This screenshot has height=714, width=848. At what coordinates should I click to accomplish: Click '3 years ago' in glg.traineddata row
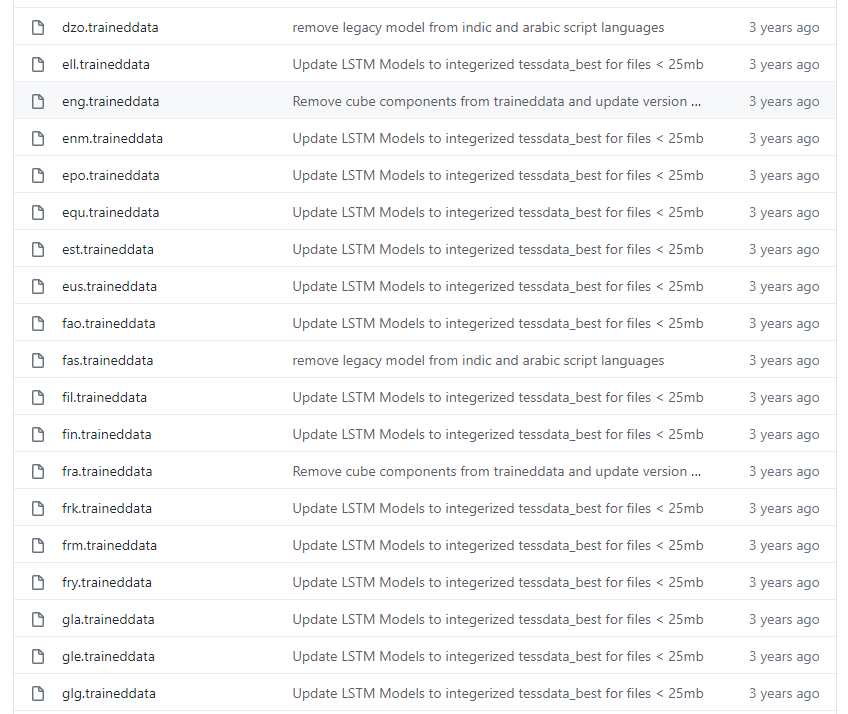pyautogui.click(x=784, y=693)
